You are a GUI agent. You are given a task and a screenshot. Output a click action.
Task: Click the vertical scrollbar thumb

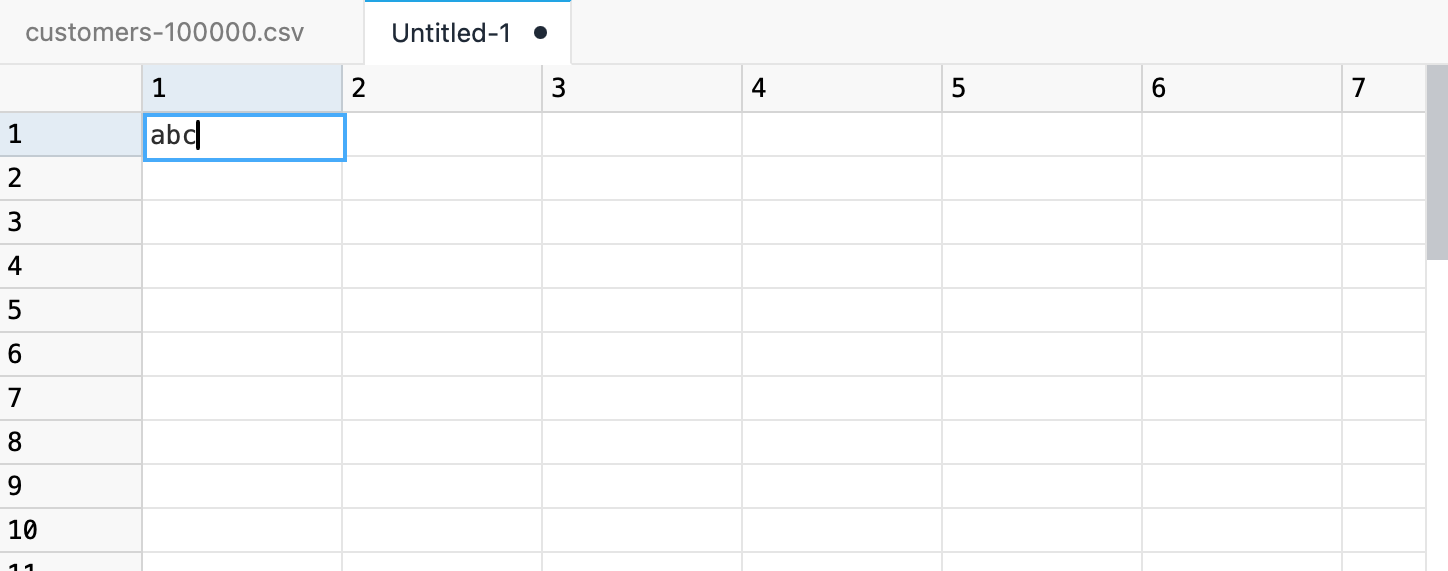tap(1437, 162)
